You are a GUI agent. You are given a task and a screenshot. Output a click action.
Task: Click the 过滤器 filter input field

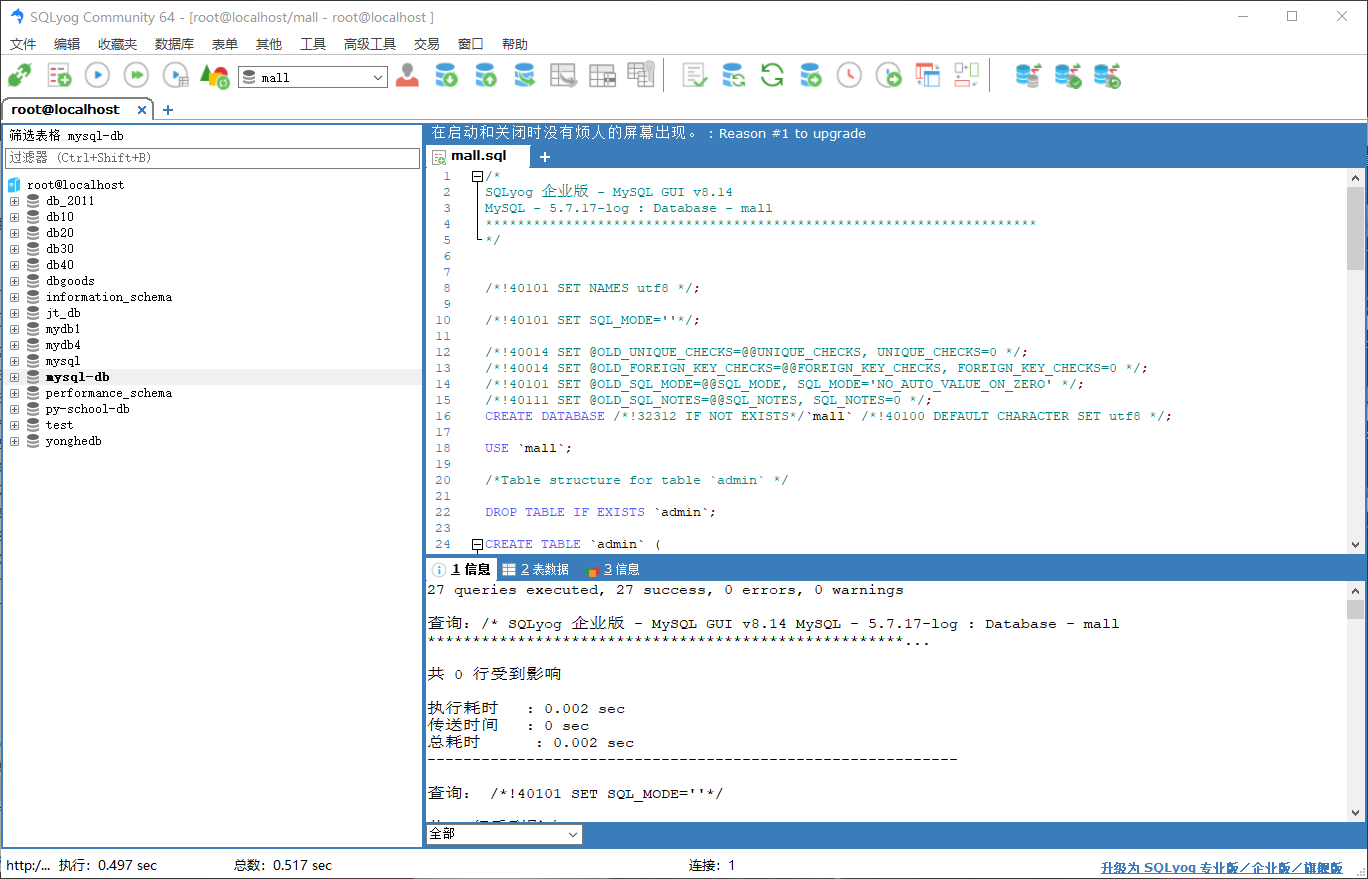[212, 158]
